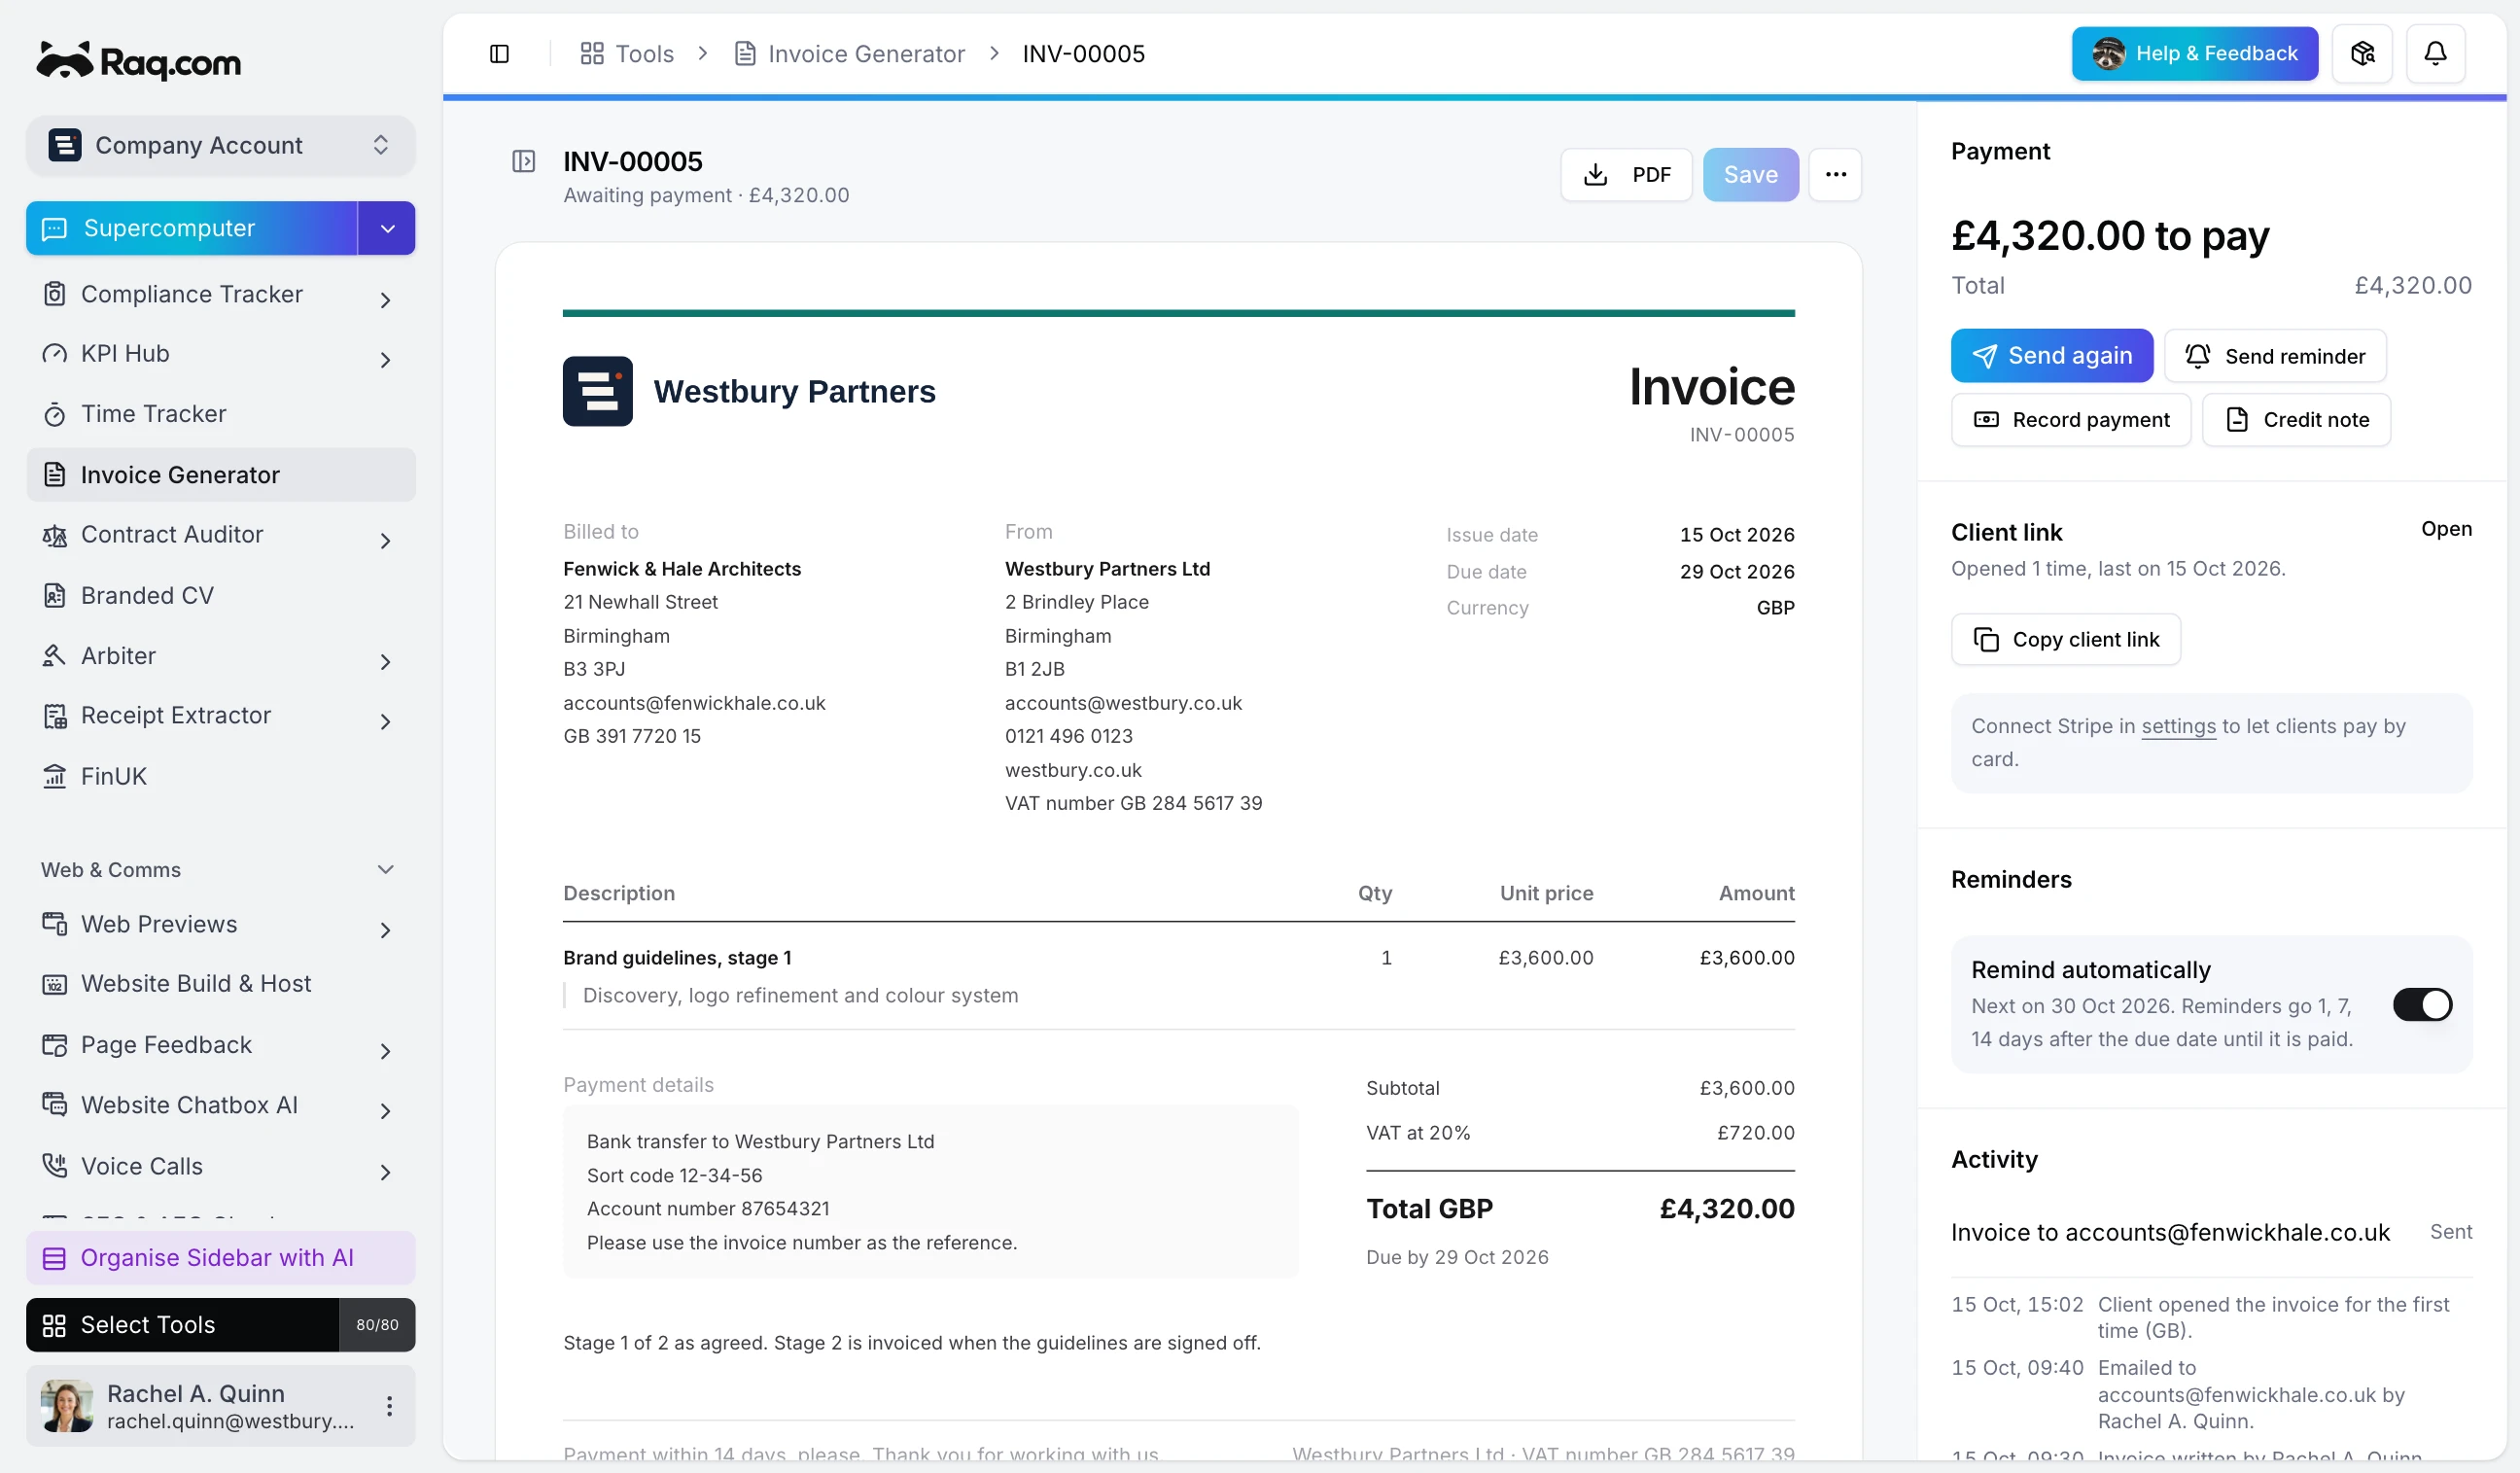Click the package search icon beside Help
Viewport: 2520px width, 1473px height.
point(2361,53)
